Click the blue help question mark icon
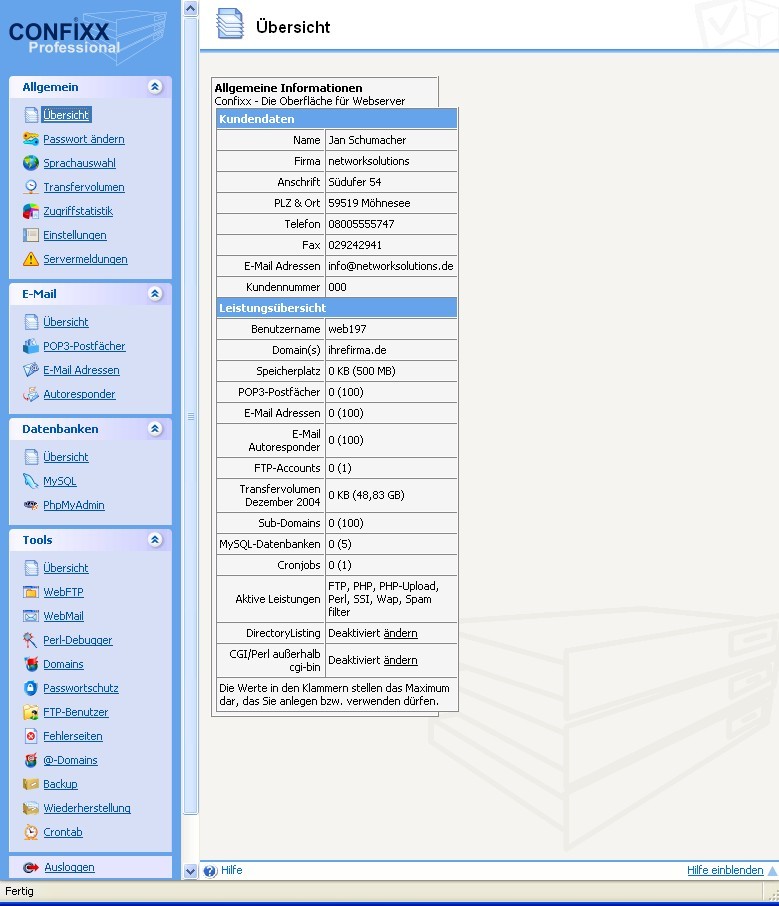Viewport: 779px width, 906px height. point(210,871)
